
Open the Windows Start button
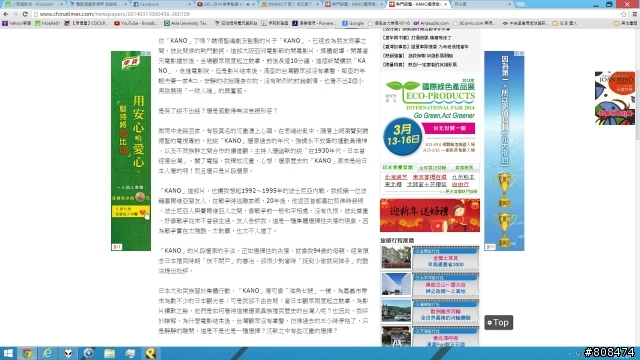point(8,353)
